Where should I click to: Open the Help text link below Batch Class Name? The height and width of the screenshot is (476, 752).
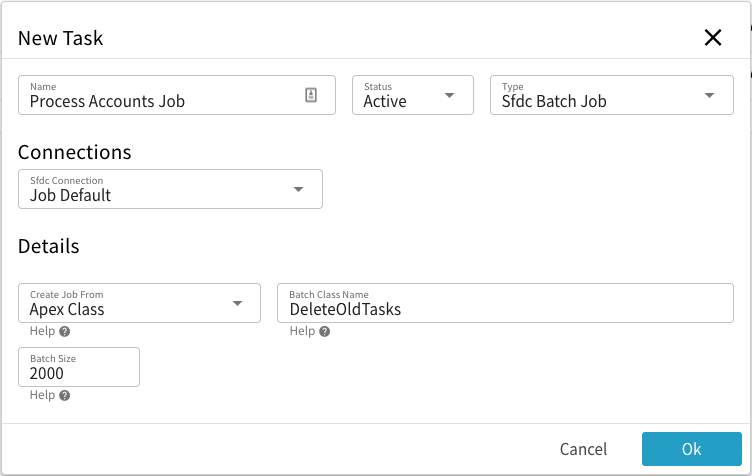coord(302,331)
